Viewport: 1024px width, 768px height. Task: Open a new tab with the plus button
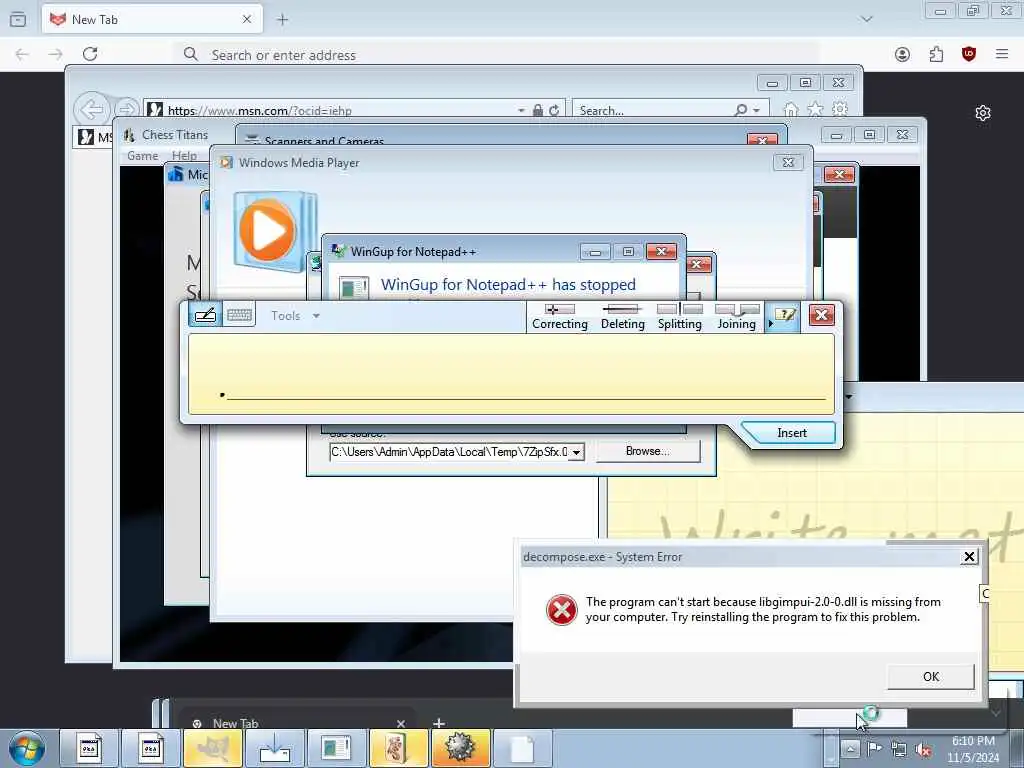point(282,20)
